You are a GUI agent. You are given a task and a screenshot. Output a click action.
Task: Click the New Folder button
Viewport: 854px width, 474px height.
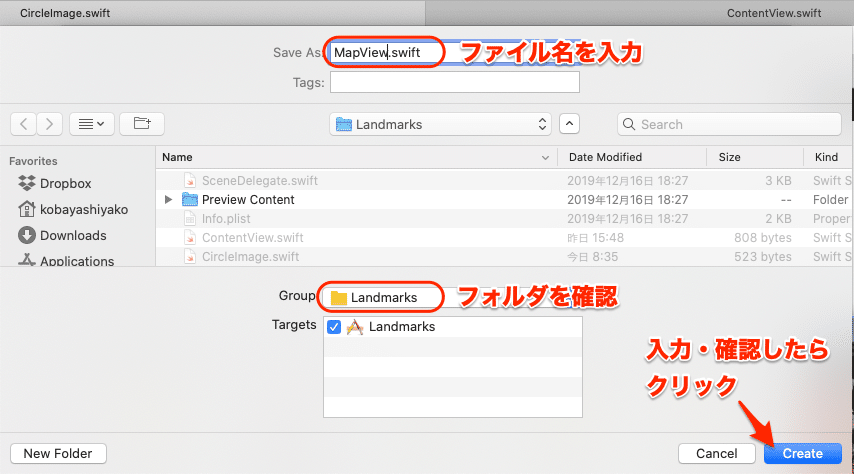click(58, 453)
